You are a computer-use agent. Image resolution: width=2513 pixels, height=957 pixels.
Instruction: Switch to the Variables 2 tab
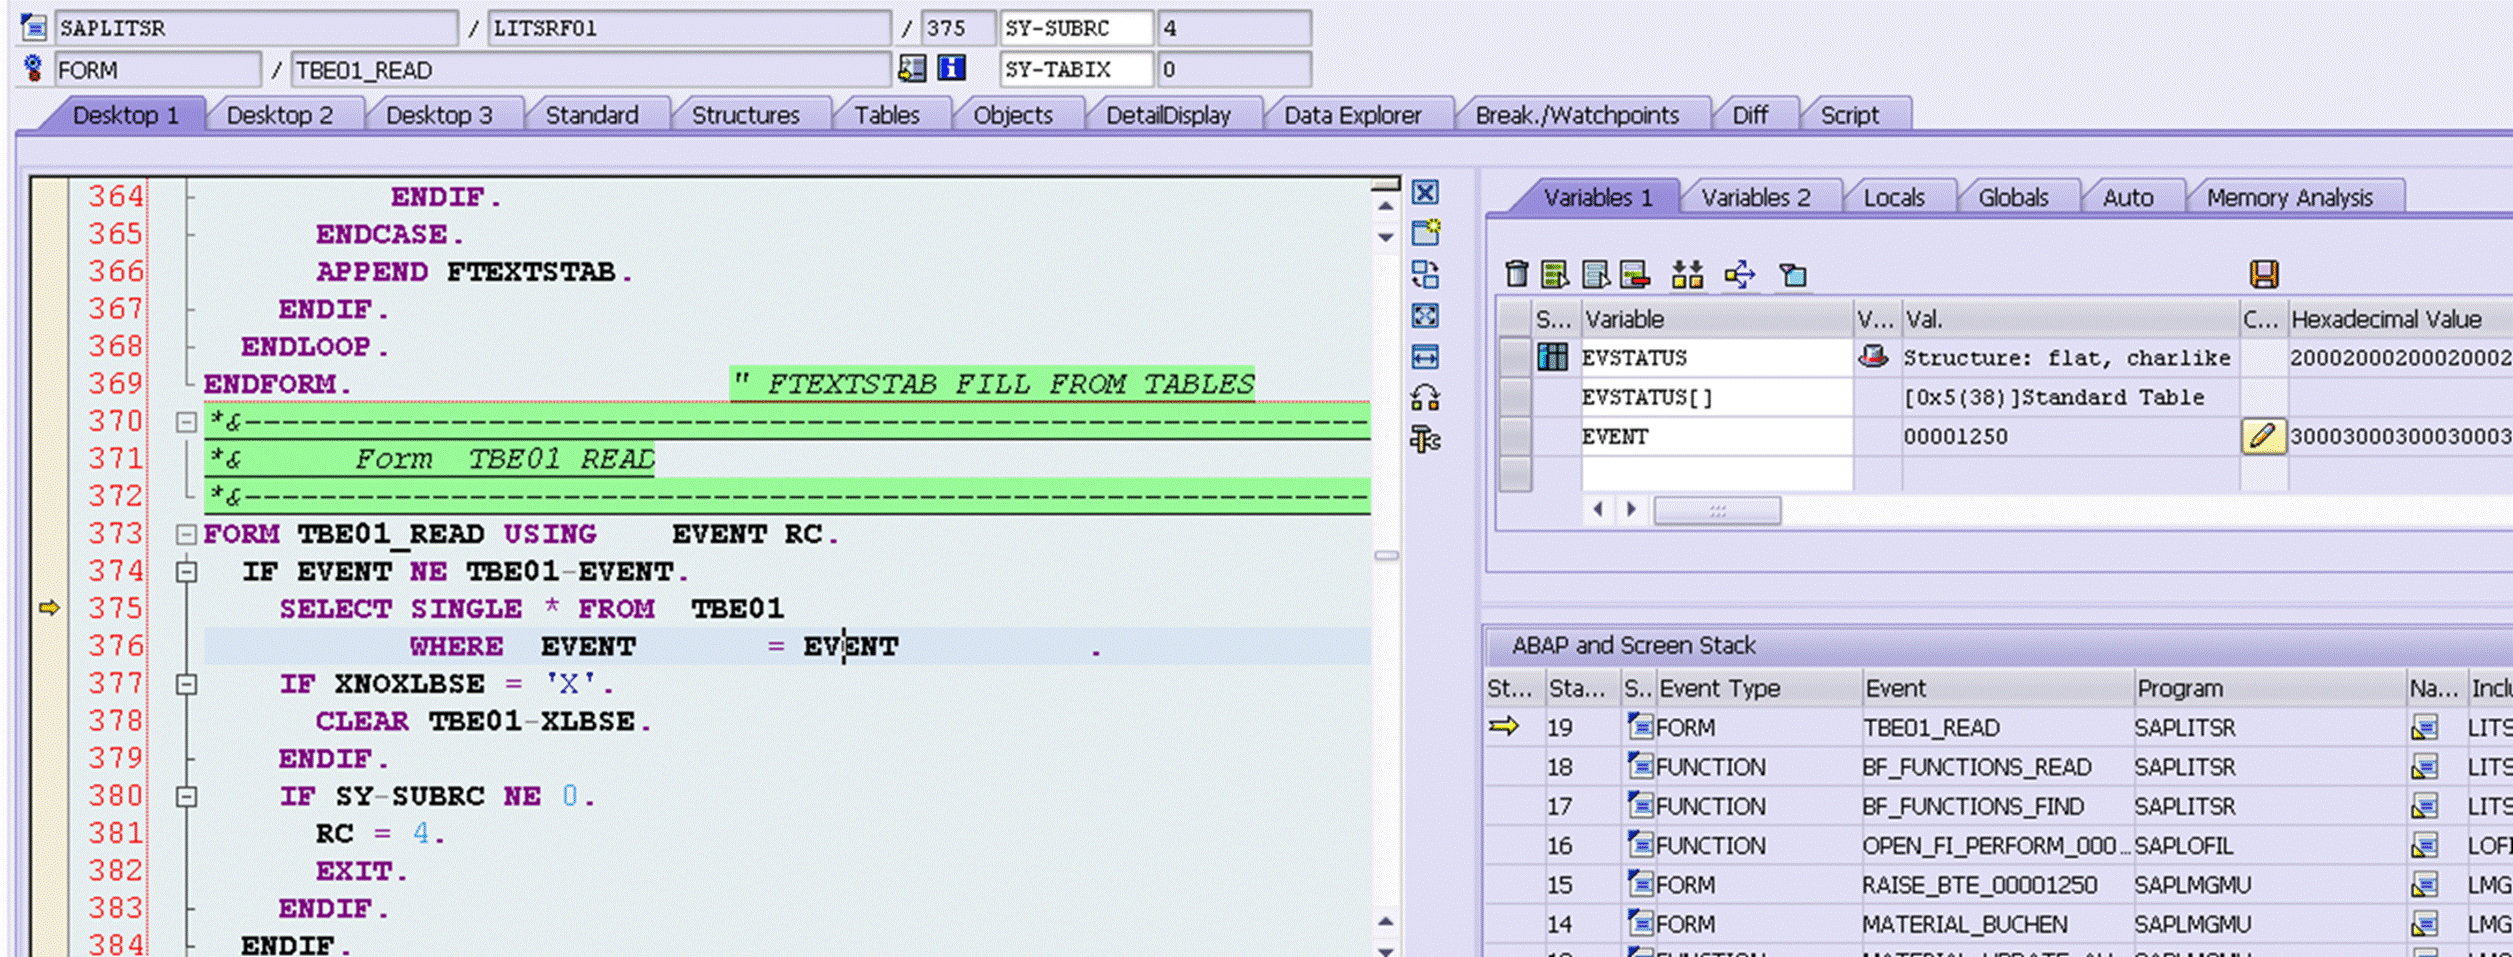[1756, 197]
